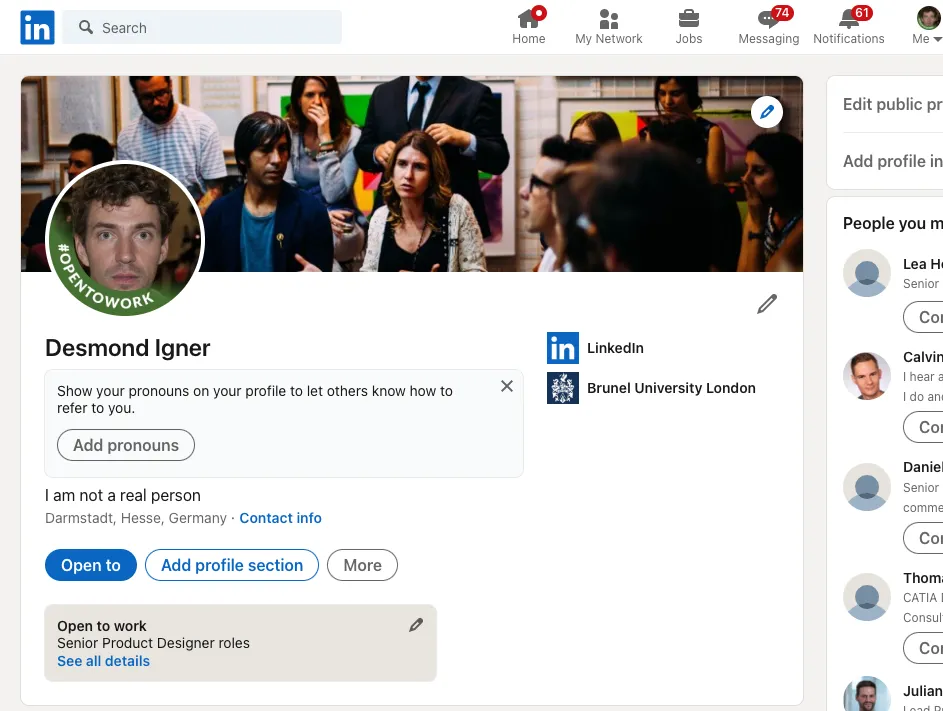Expand the Me account dropdown
This screenshot has width=943, height=711.
(x=927, y=27)
